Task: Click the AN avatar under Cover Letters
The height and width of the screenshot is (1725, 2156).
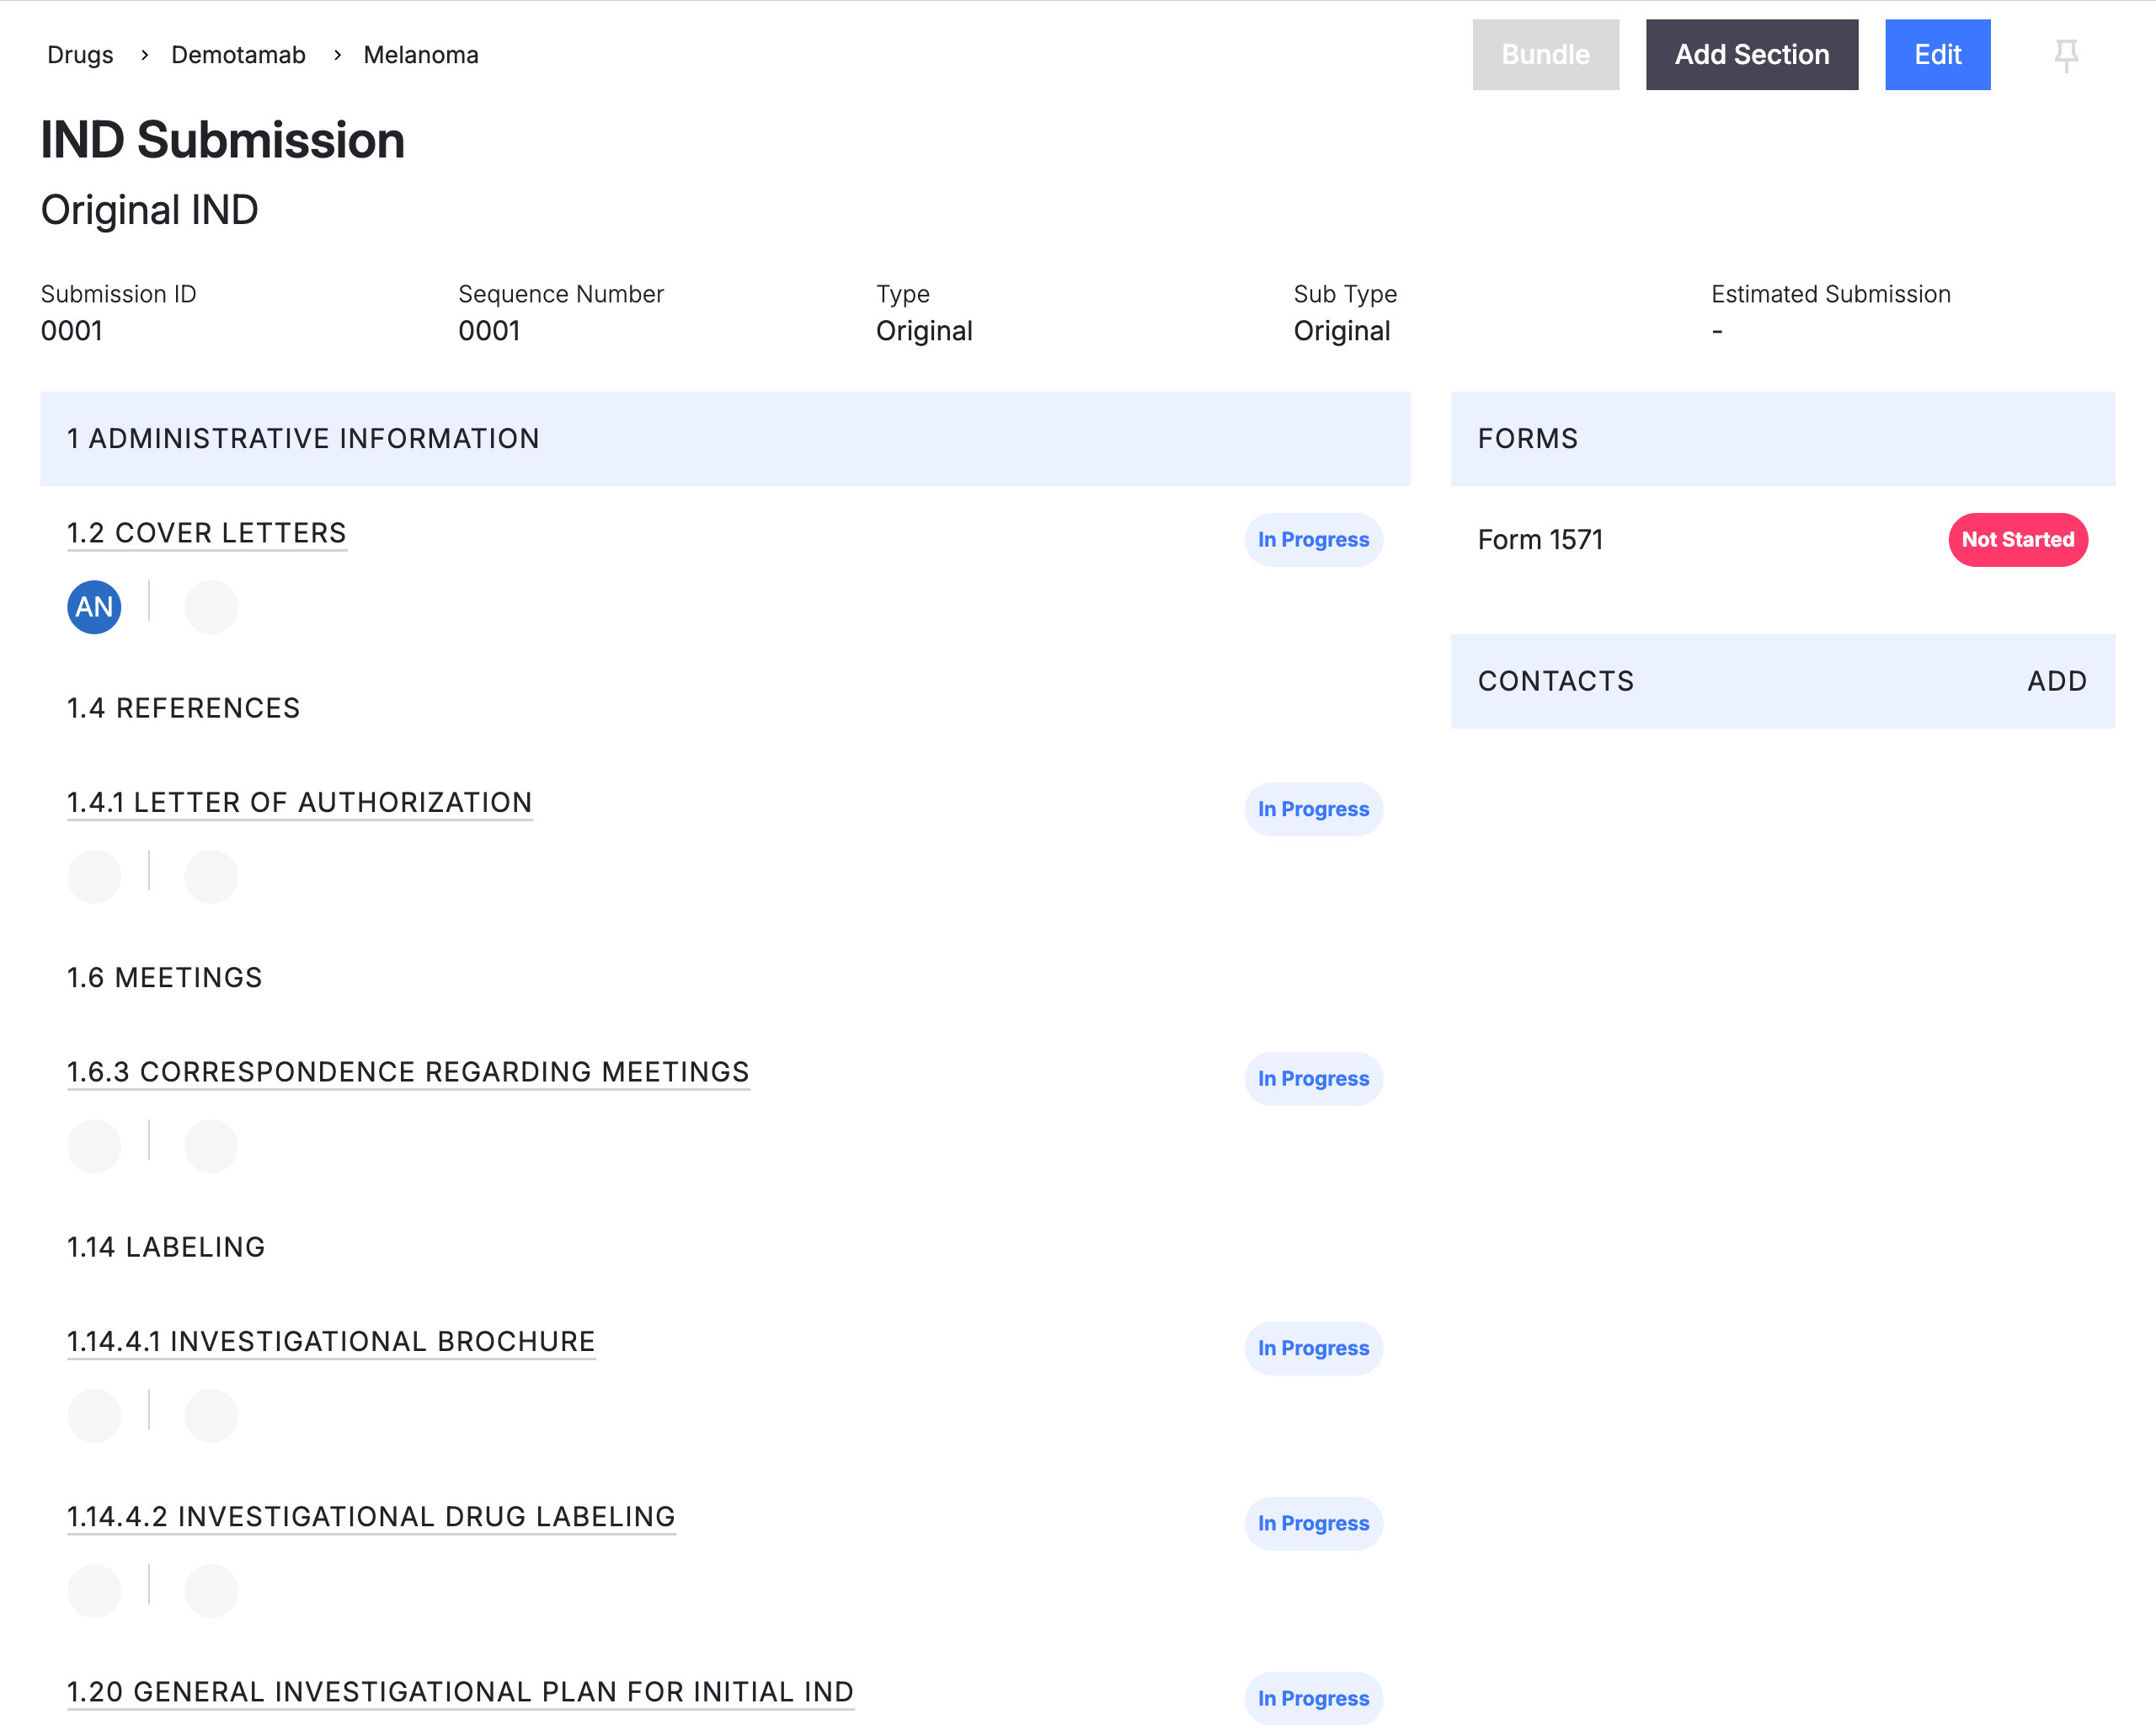Action: point(94,607)
